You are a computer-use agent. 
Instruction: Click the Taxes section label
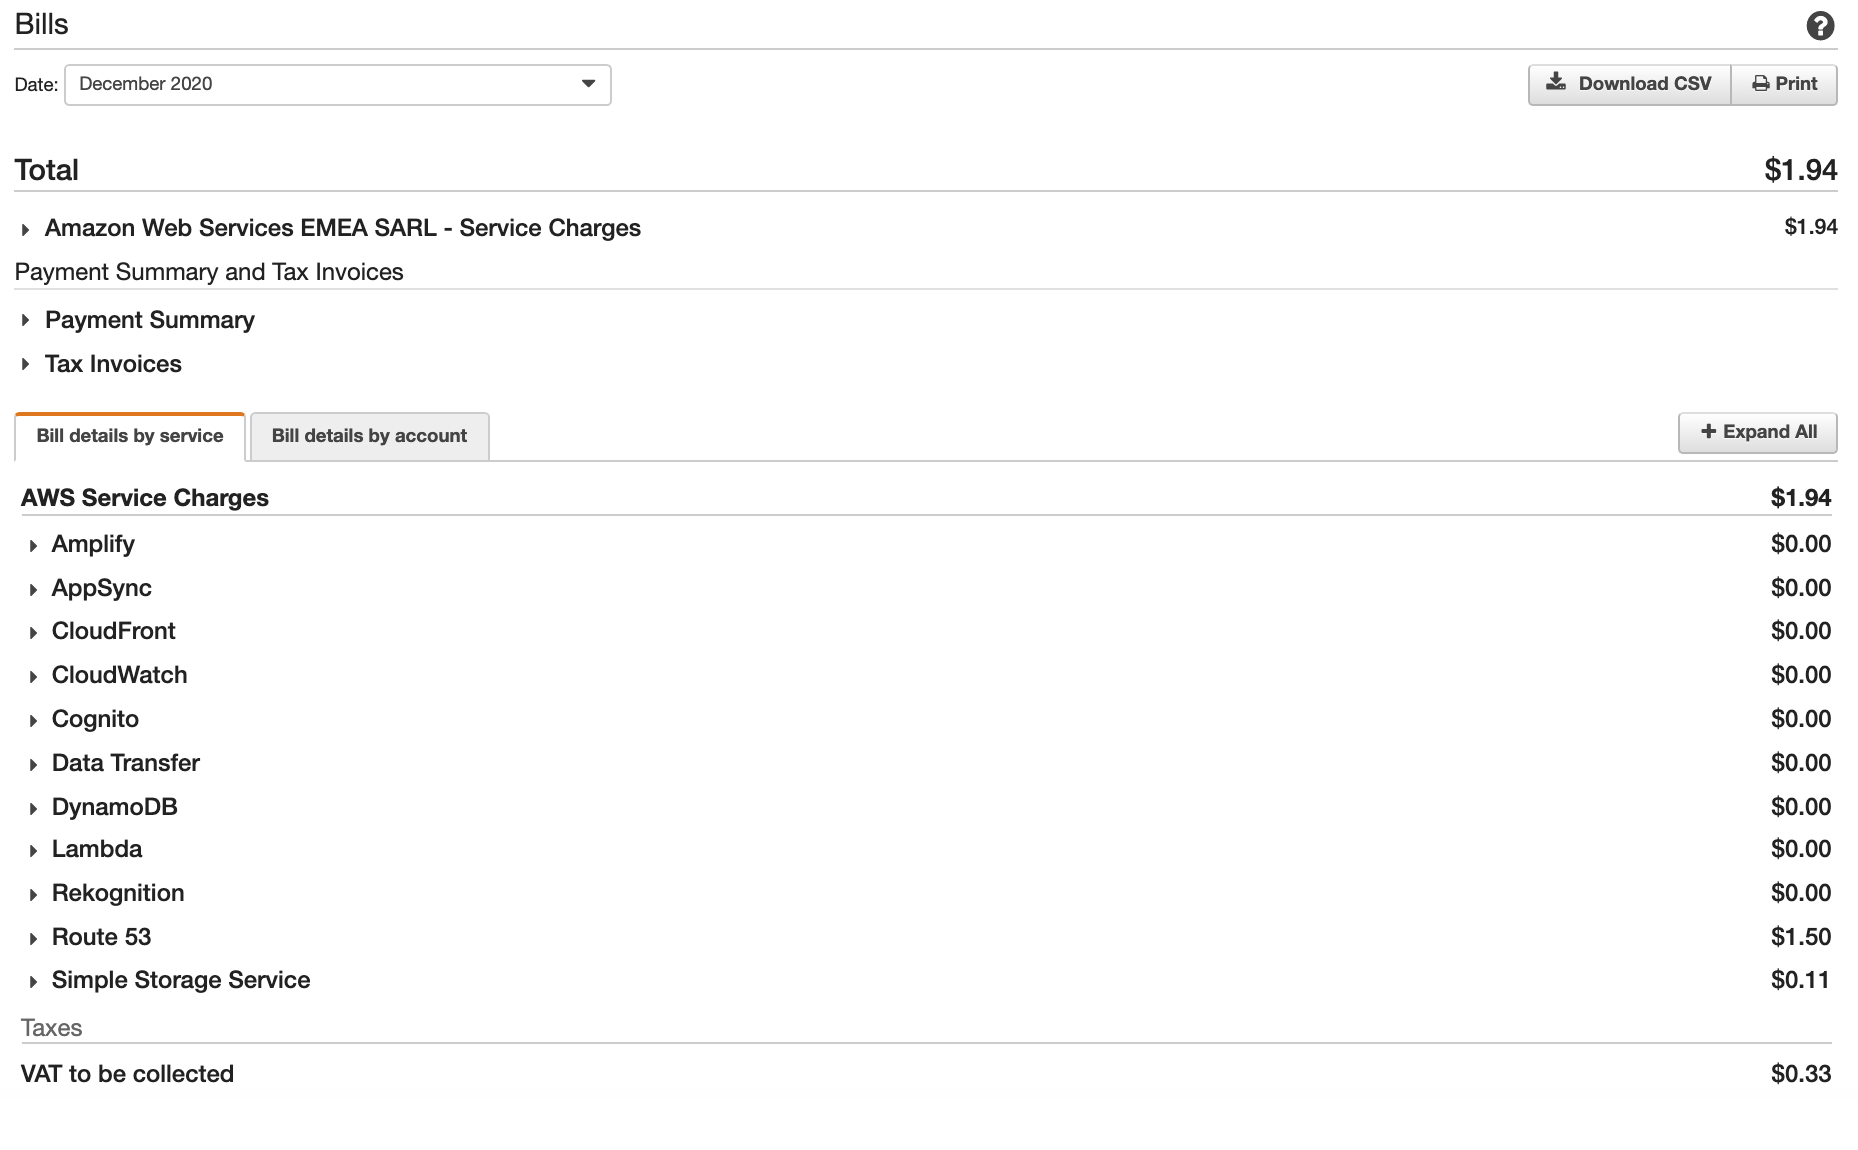click(52, 1028)
